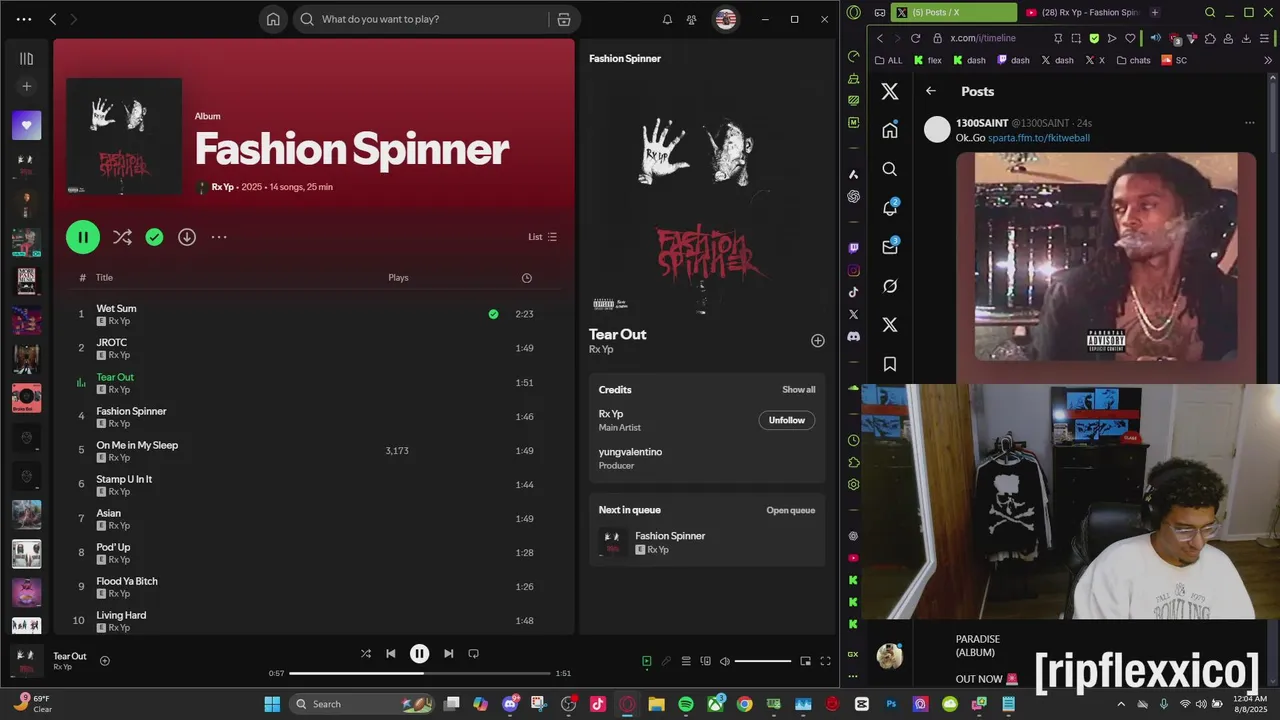1280x720 pixels.
Task: Open the sparta.ffm.to/fkitweball link
Action: click(x=1039, y=138)
